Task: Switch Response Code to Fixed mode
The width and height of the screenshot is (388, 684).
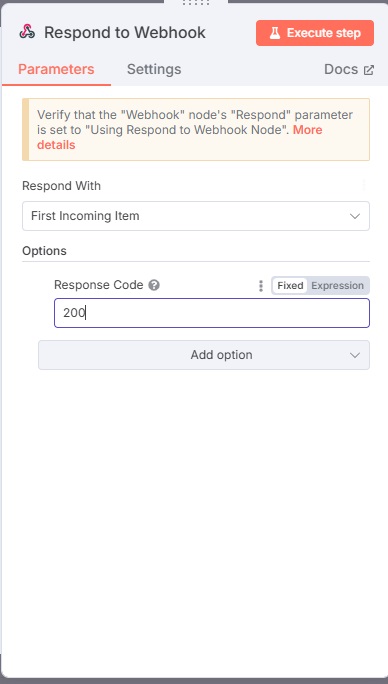Action: click(290, 286)
